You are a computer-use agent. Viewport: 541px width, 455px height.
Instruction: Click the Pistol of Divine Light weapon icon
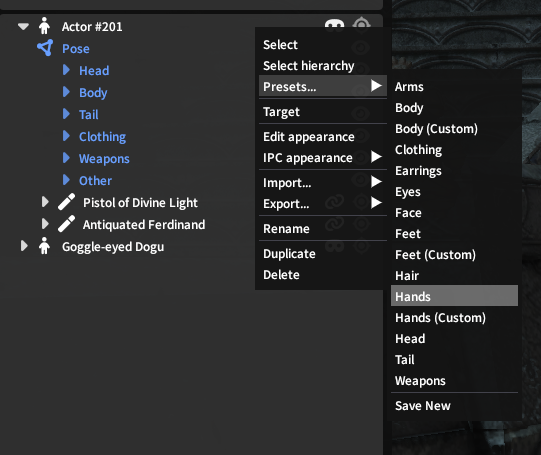(67, 202)
